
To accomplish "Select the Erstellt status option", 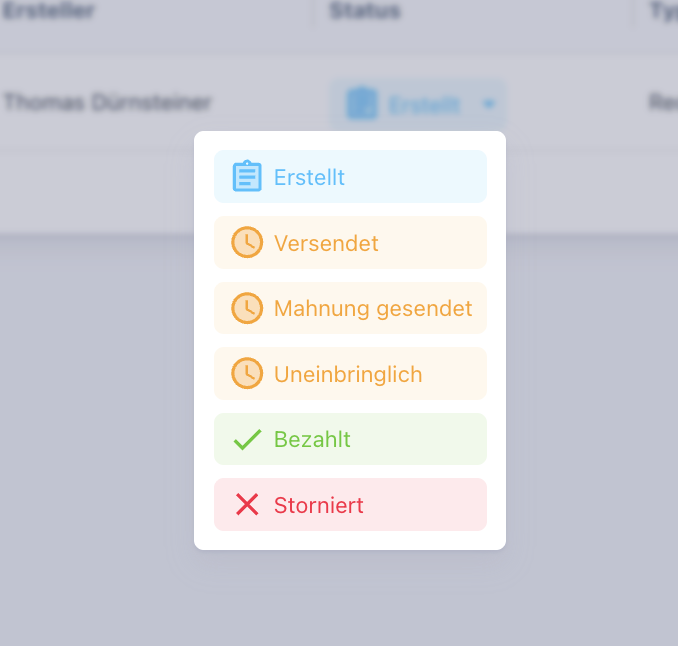I will coord(350,177).
